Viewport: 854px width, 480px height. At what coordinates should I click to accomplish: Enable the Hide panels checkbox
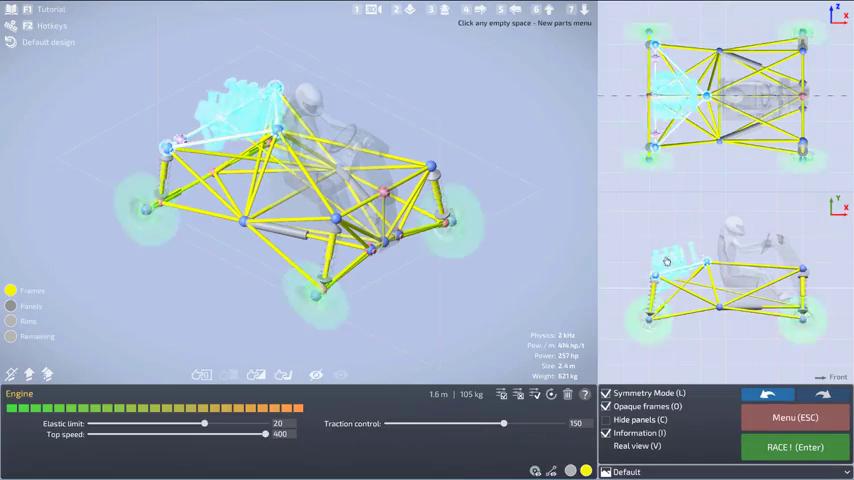click(x=606, y=420)
